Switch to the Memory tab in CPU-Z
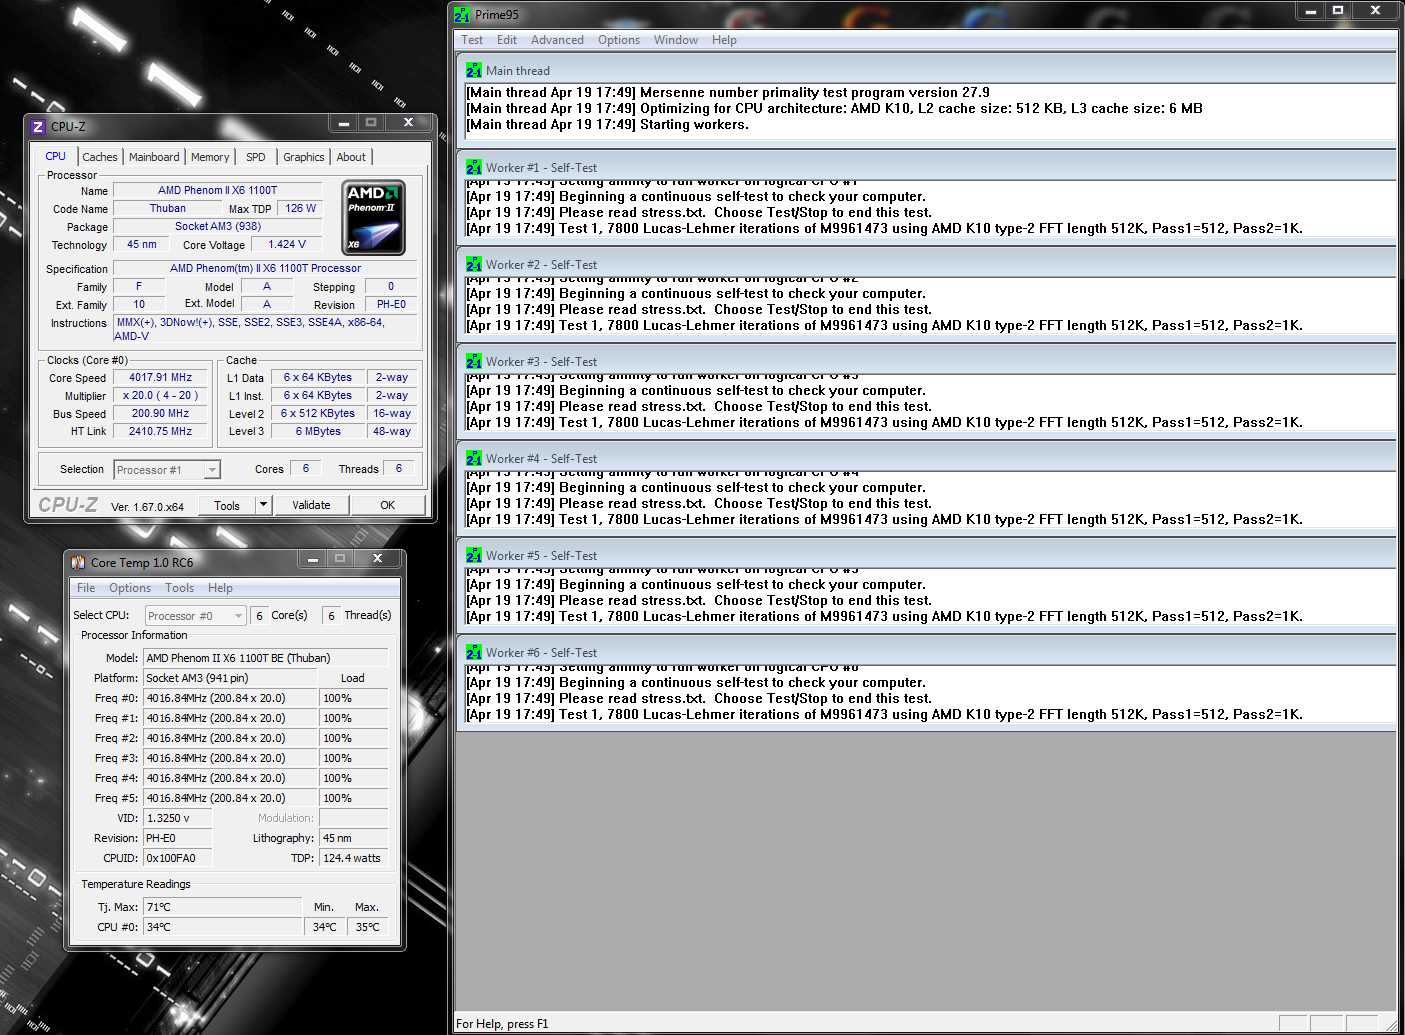Image resolution: width=1405 pixels, height=1035 pixels. [210, 157]
